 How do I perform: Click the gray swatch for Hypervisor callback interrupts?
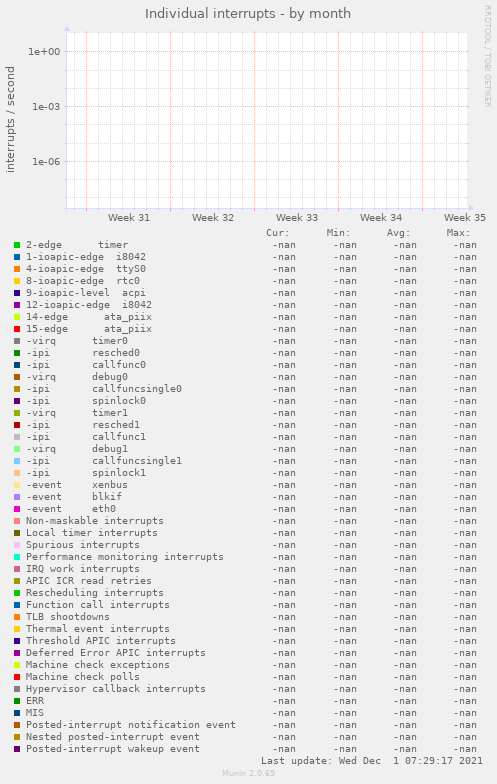(17, 689)
